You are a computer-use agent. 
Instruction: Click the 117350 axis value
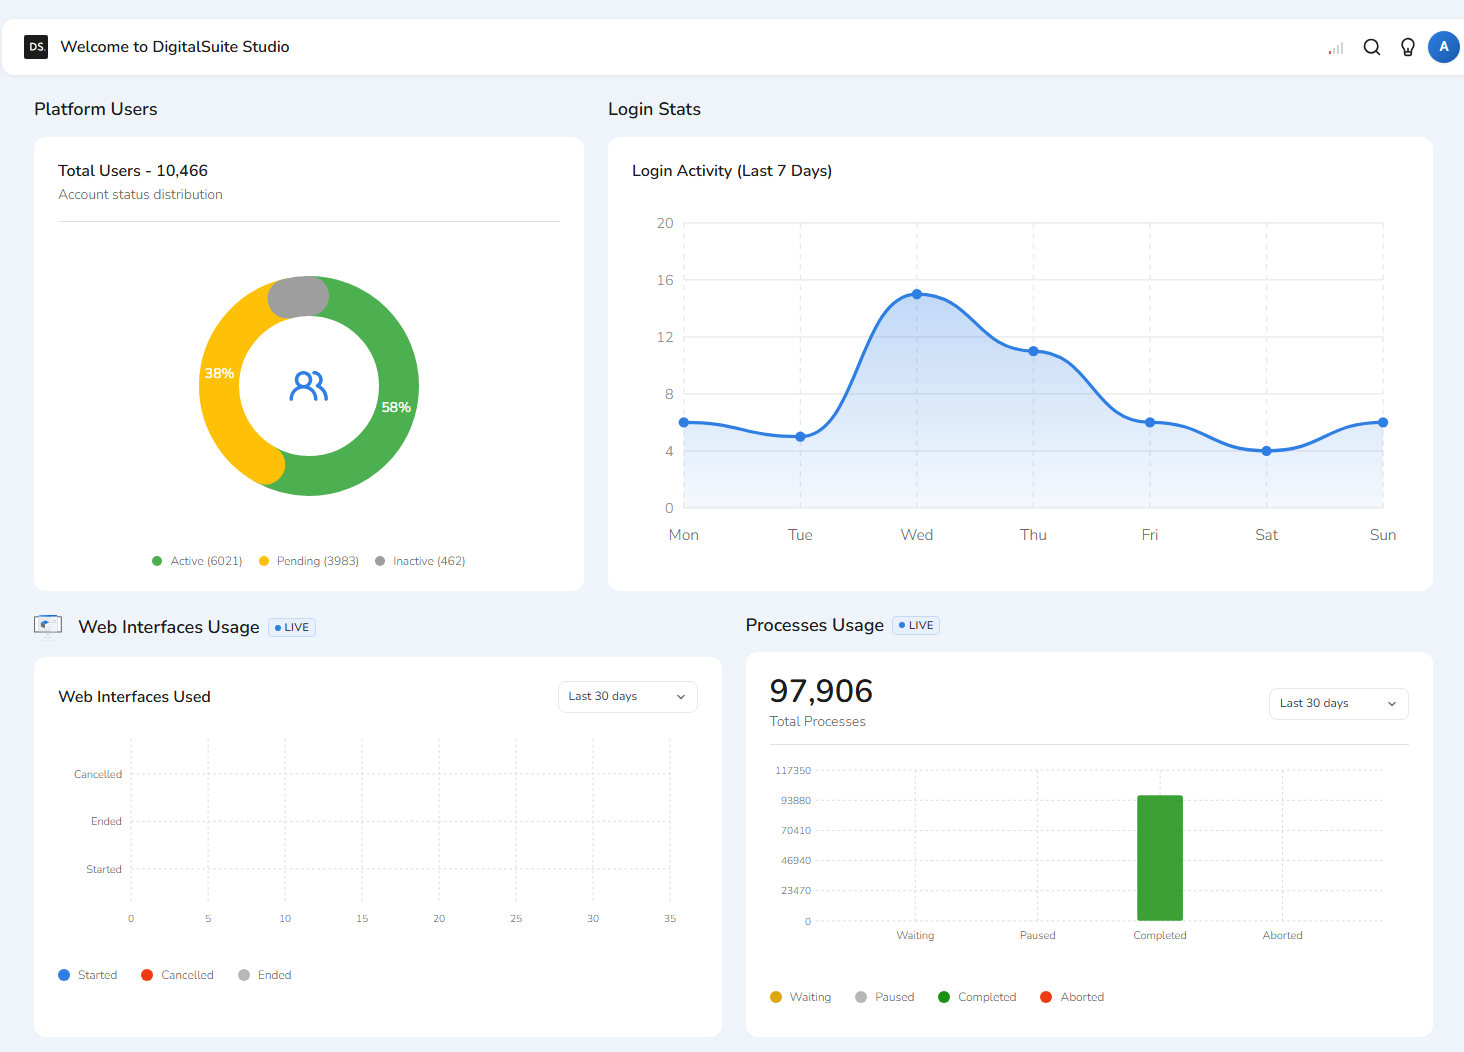click(x=793, y=771)
